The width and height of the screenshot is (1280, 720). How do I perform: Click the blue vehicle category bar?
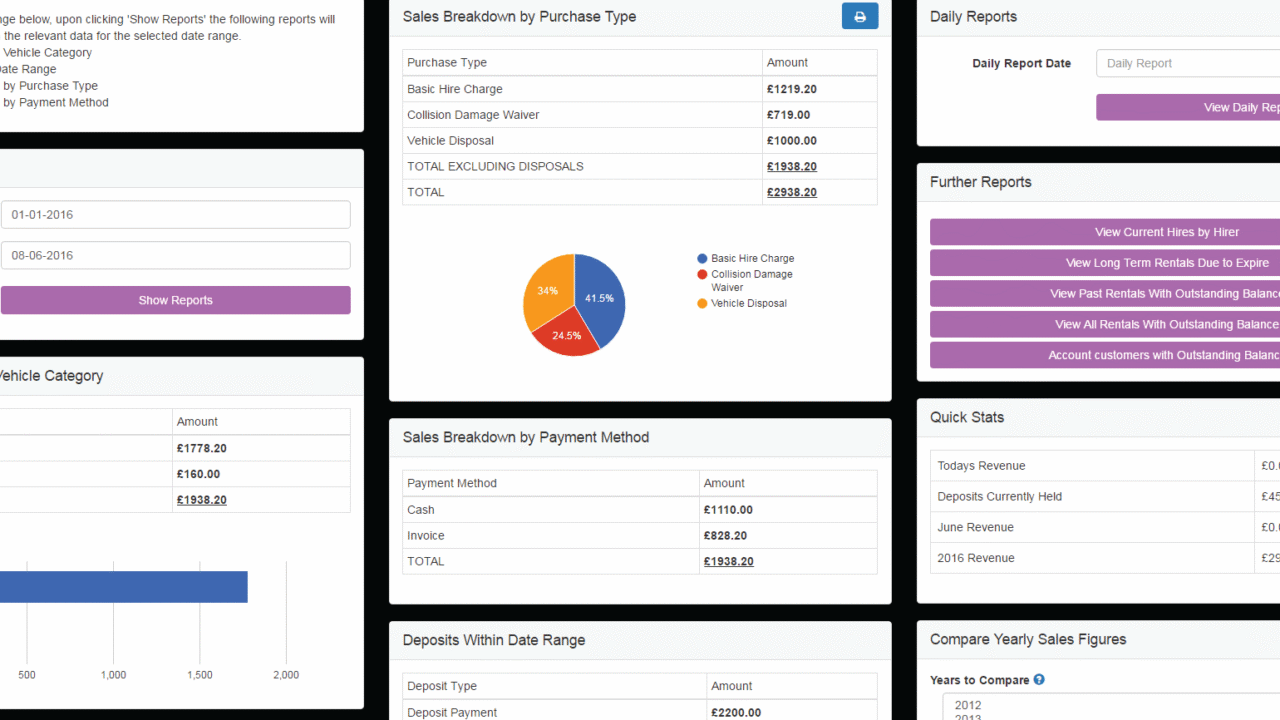point(120,587)
